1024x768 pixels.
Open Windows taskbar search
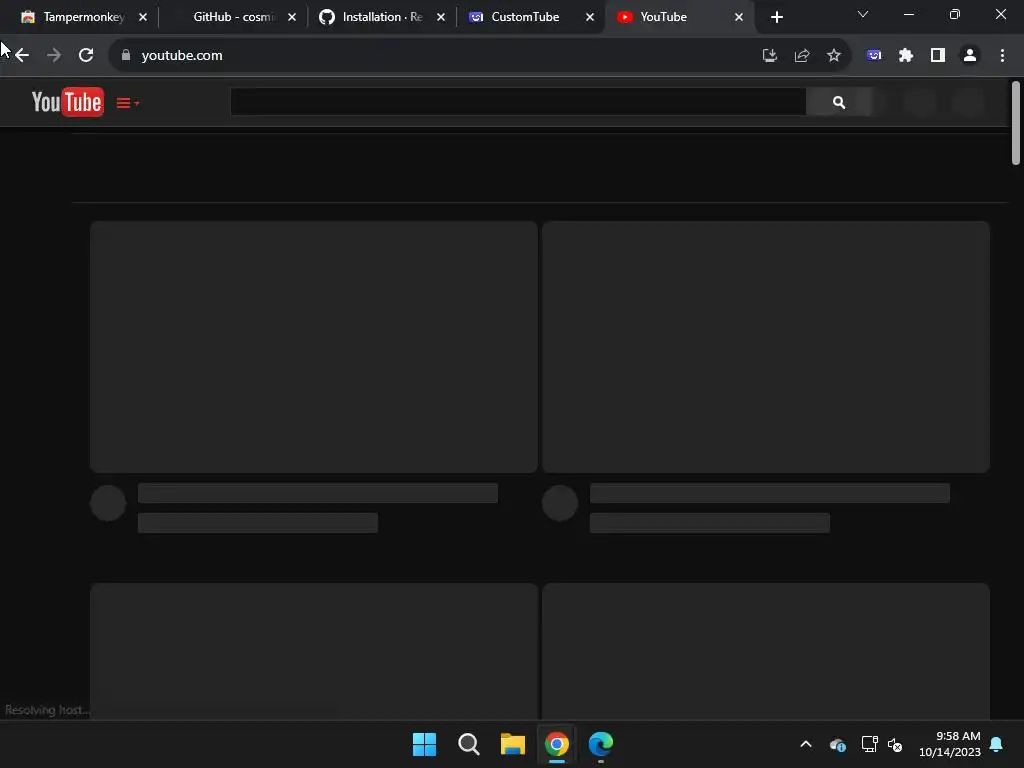(468, 744)
